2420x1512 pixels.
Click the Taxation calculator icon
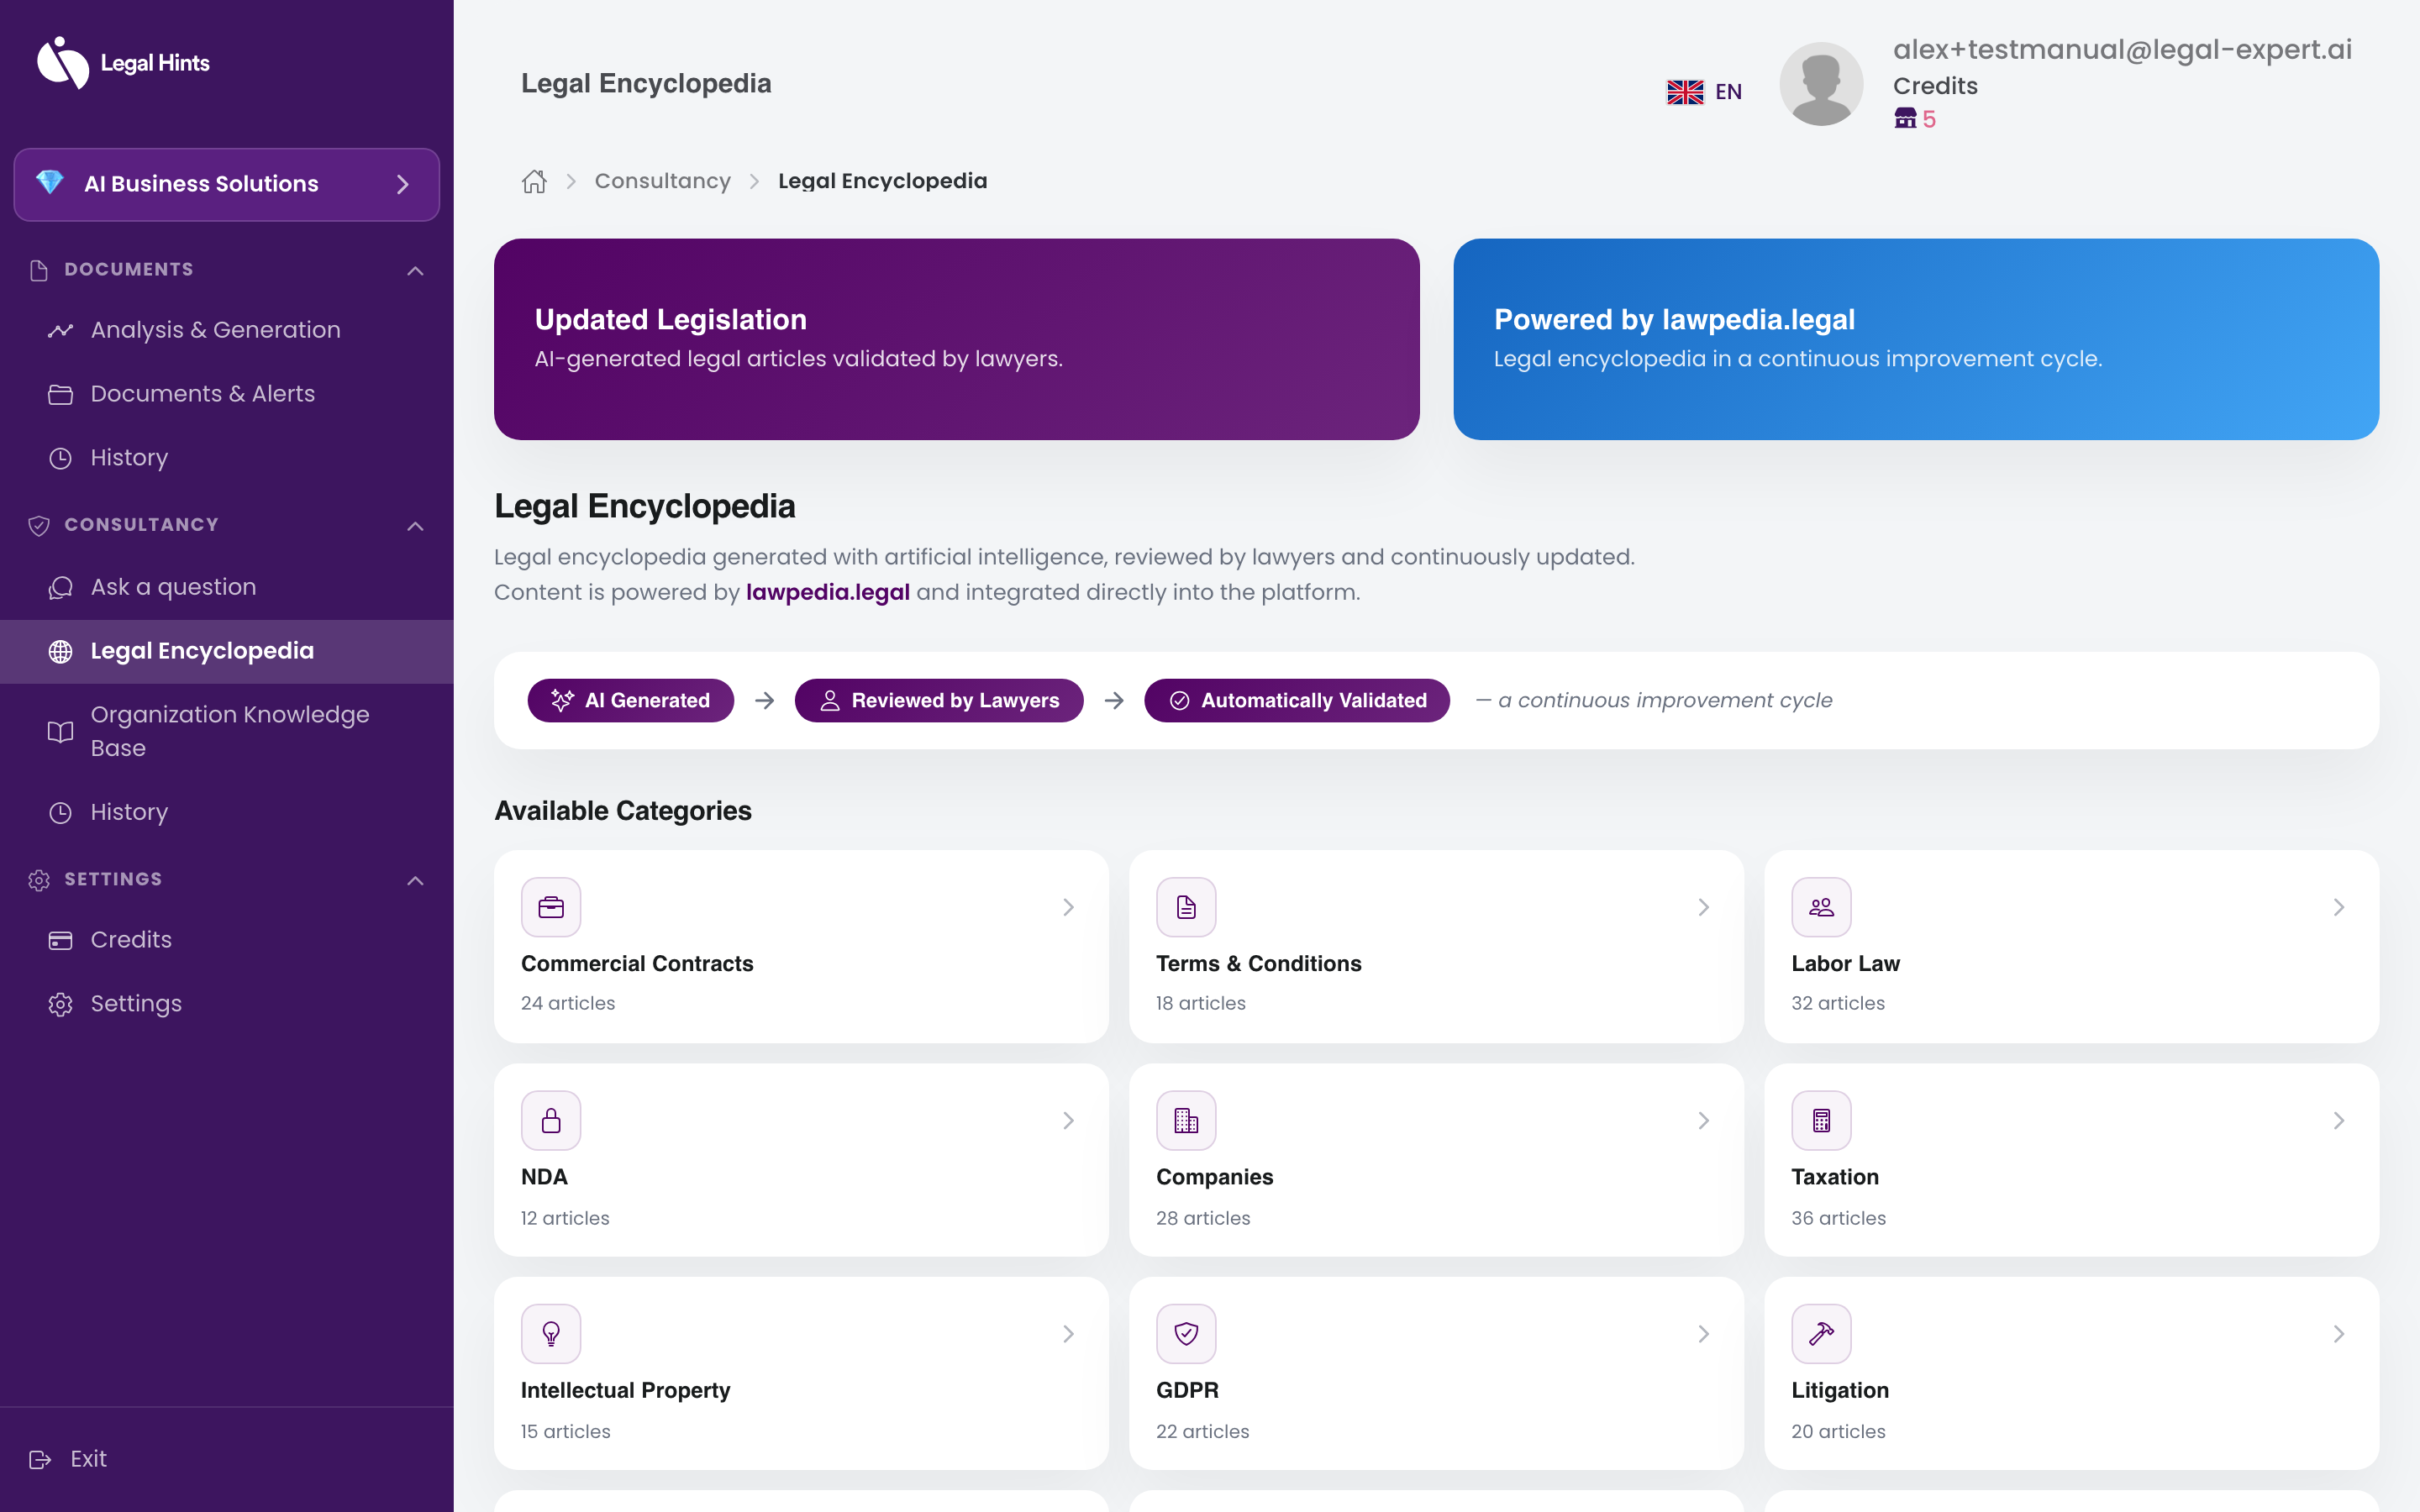pos(1821,1120)
